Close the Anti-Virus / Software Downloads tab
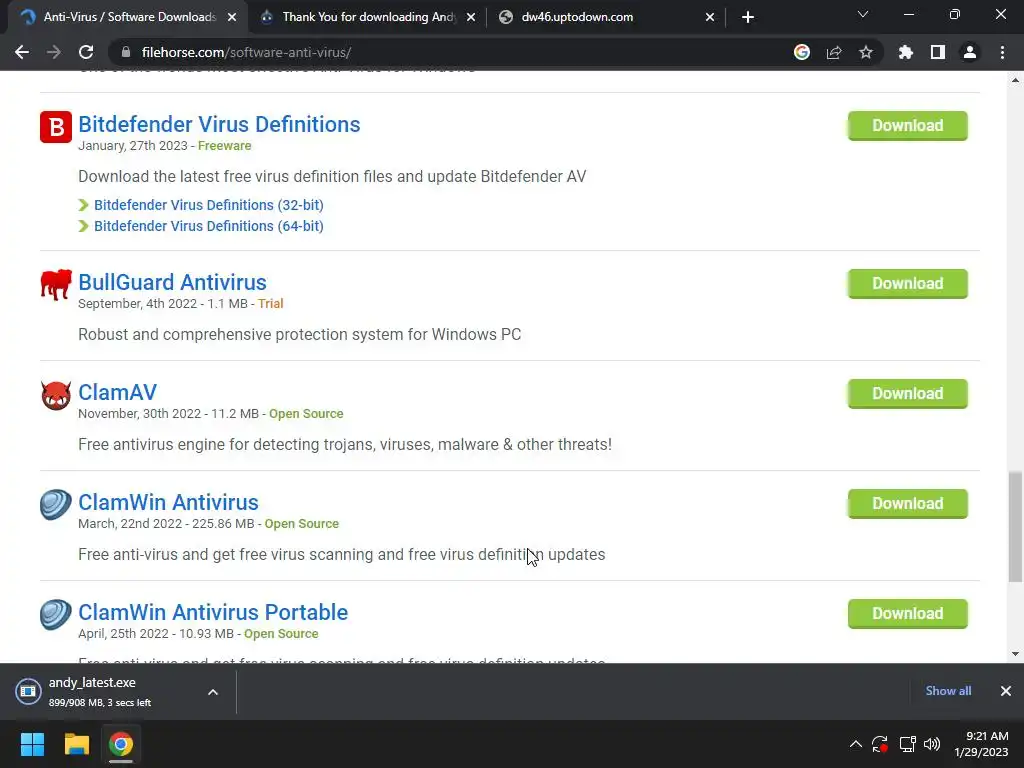1024x768 pixels. 232,17
